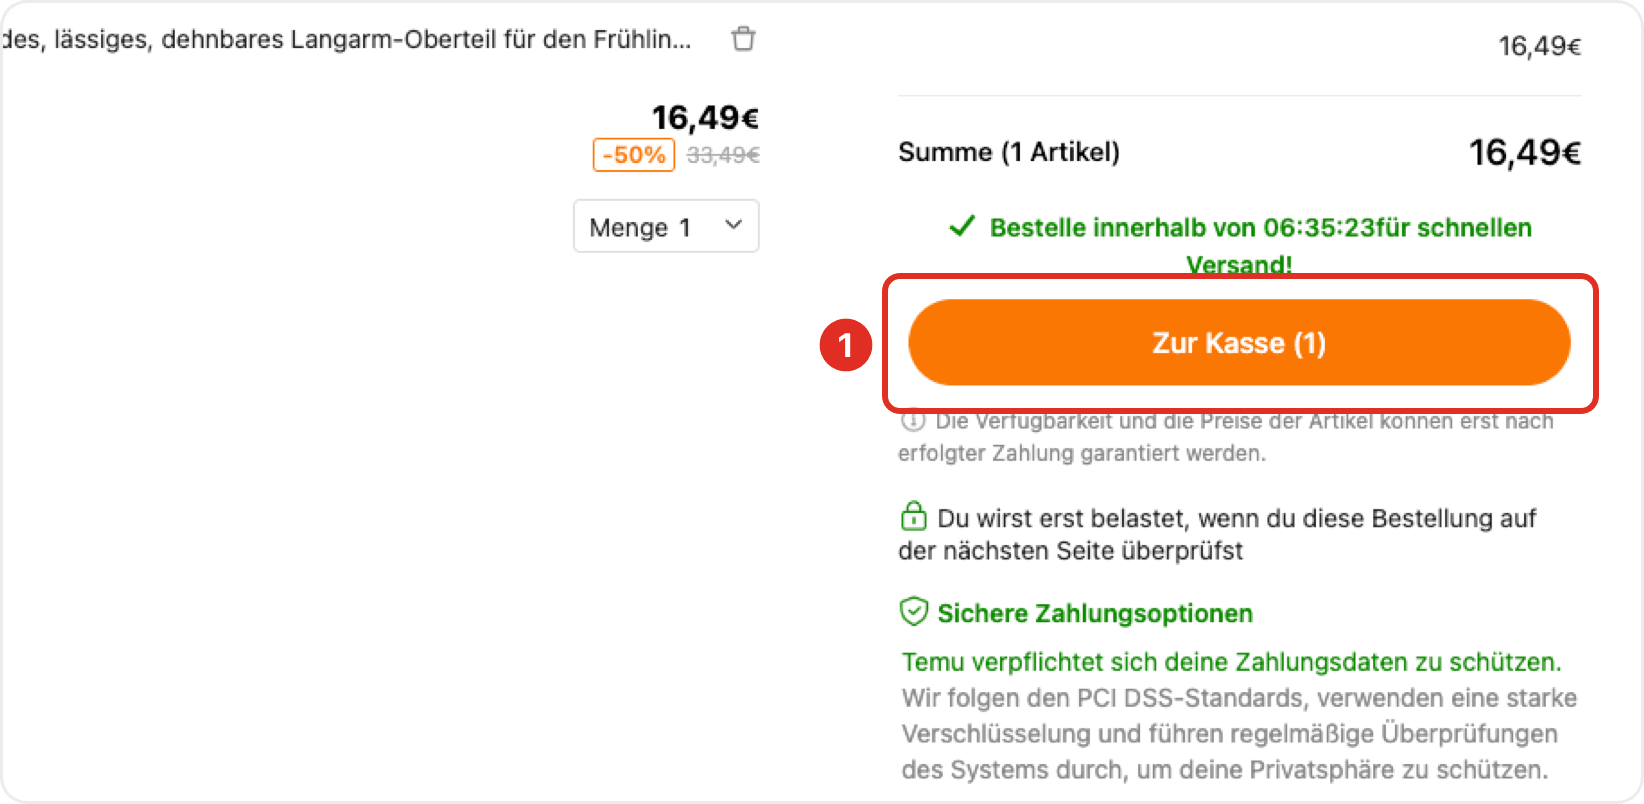Click the Sichere Zahlungsoptionen heading

coord(1094,613)
